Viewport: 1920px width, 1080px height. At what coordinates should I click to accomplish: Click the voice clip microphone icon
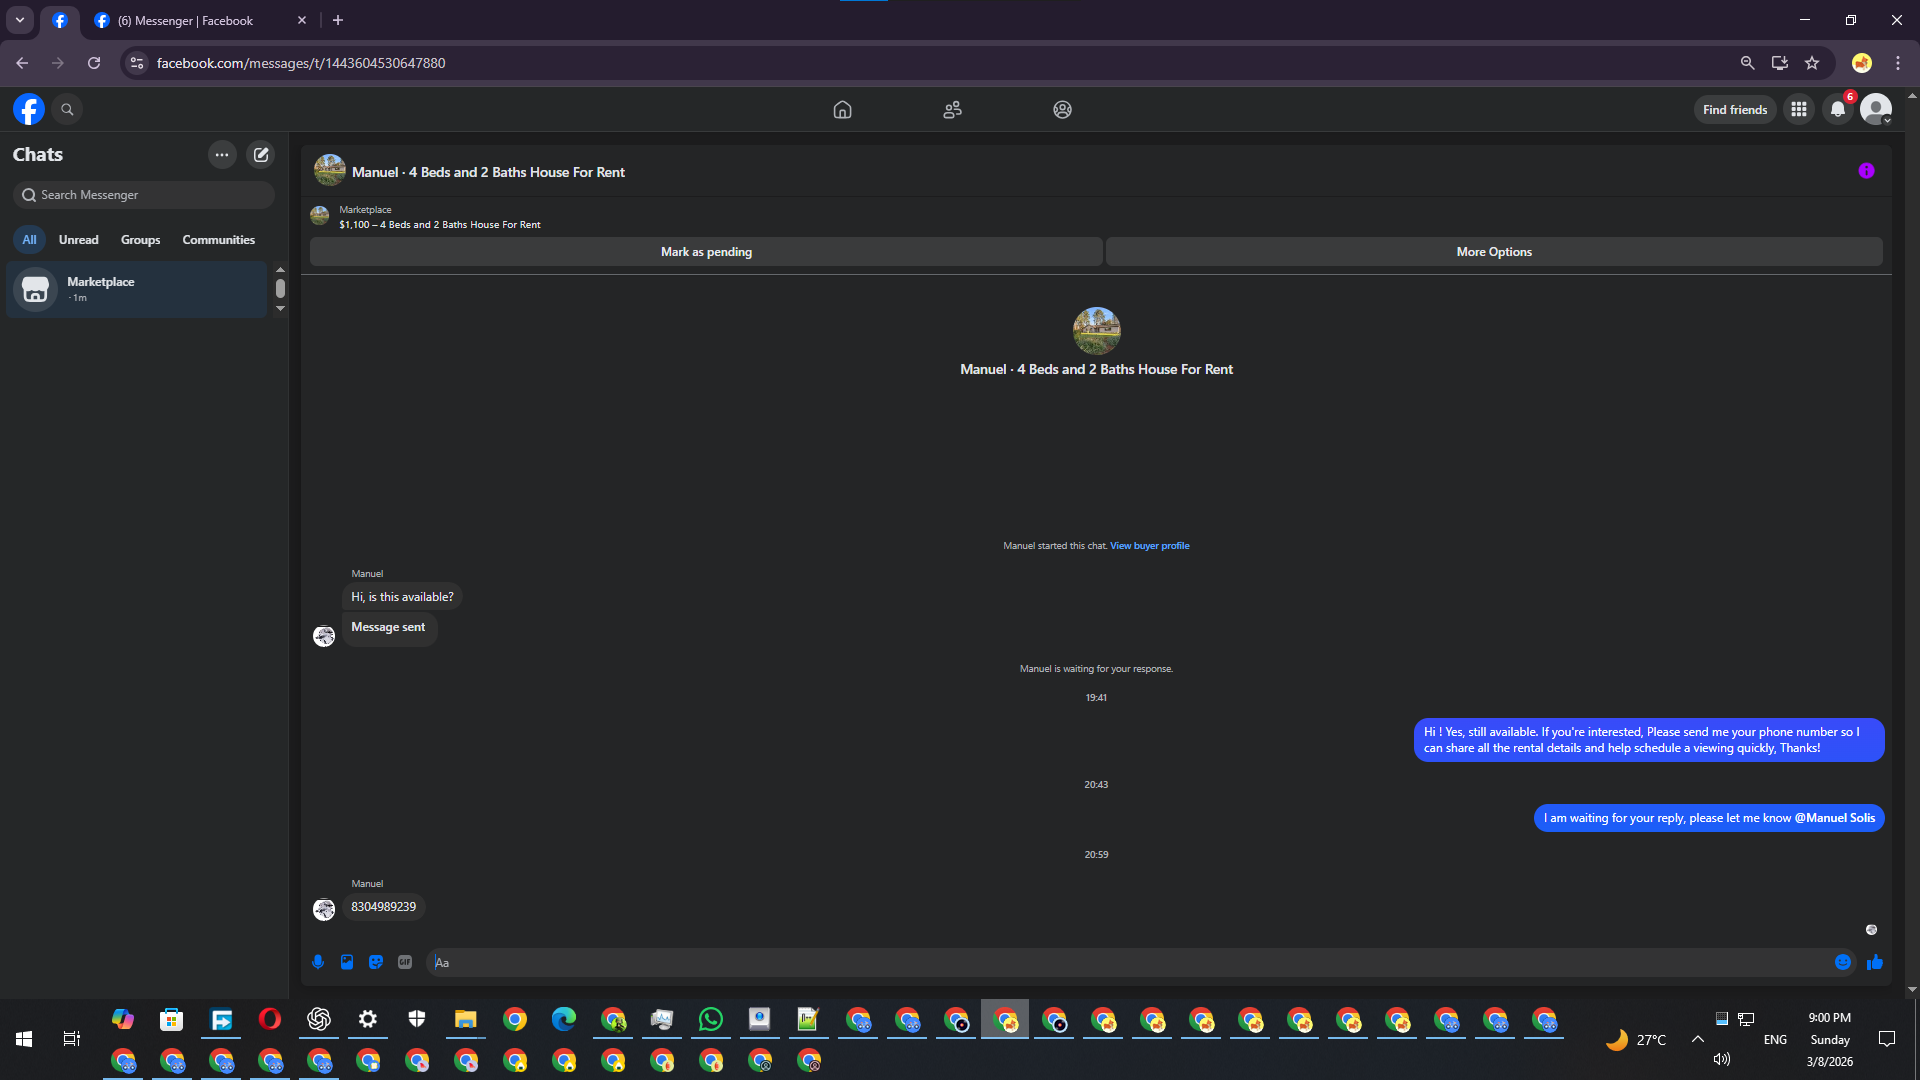coord(318,962)
